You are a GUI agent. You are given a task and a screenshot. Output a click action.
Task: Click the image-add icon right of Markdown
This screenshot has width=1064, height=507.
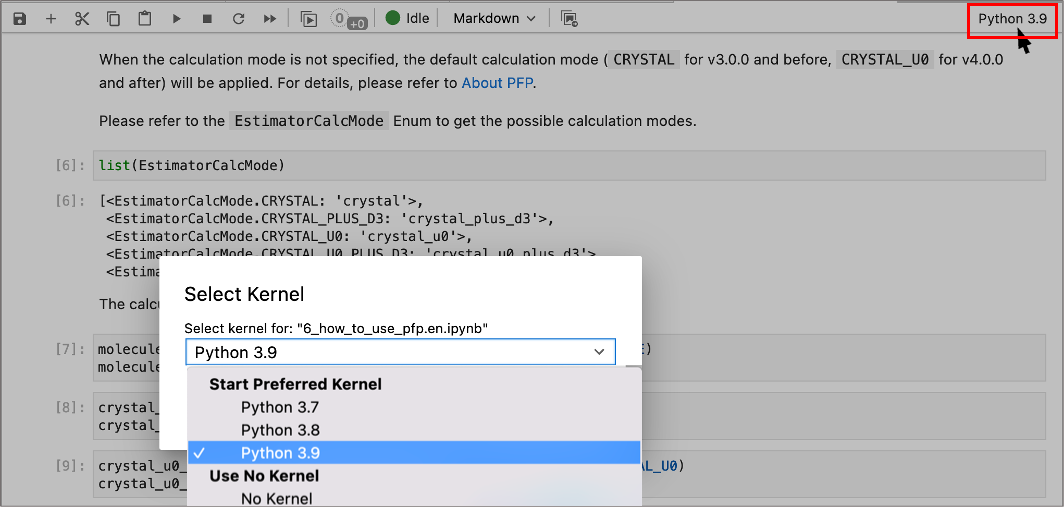tap(569, 18)
